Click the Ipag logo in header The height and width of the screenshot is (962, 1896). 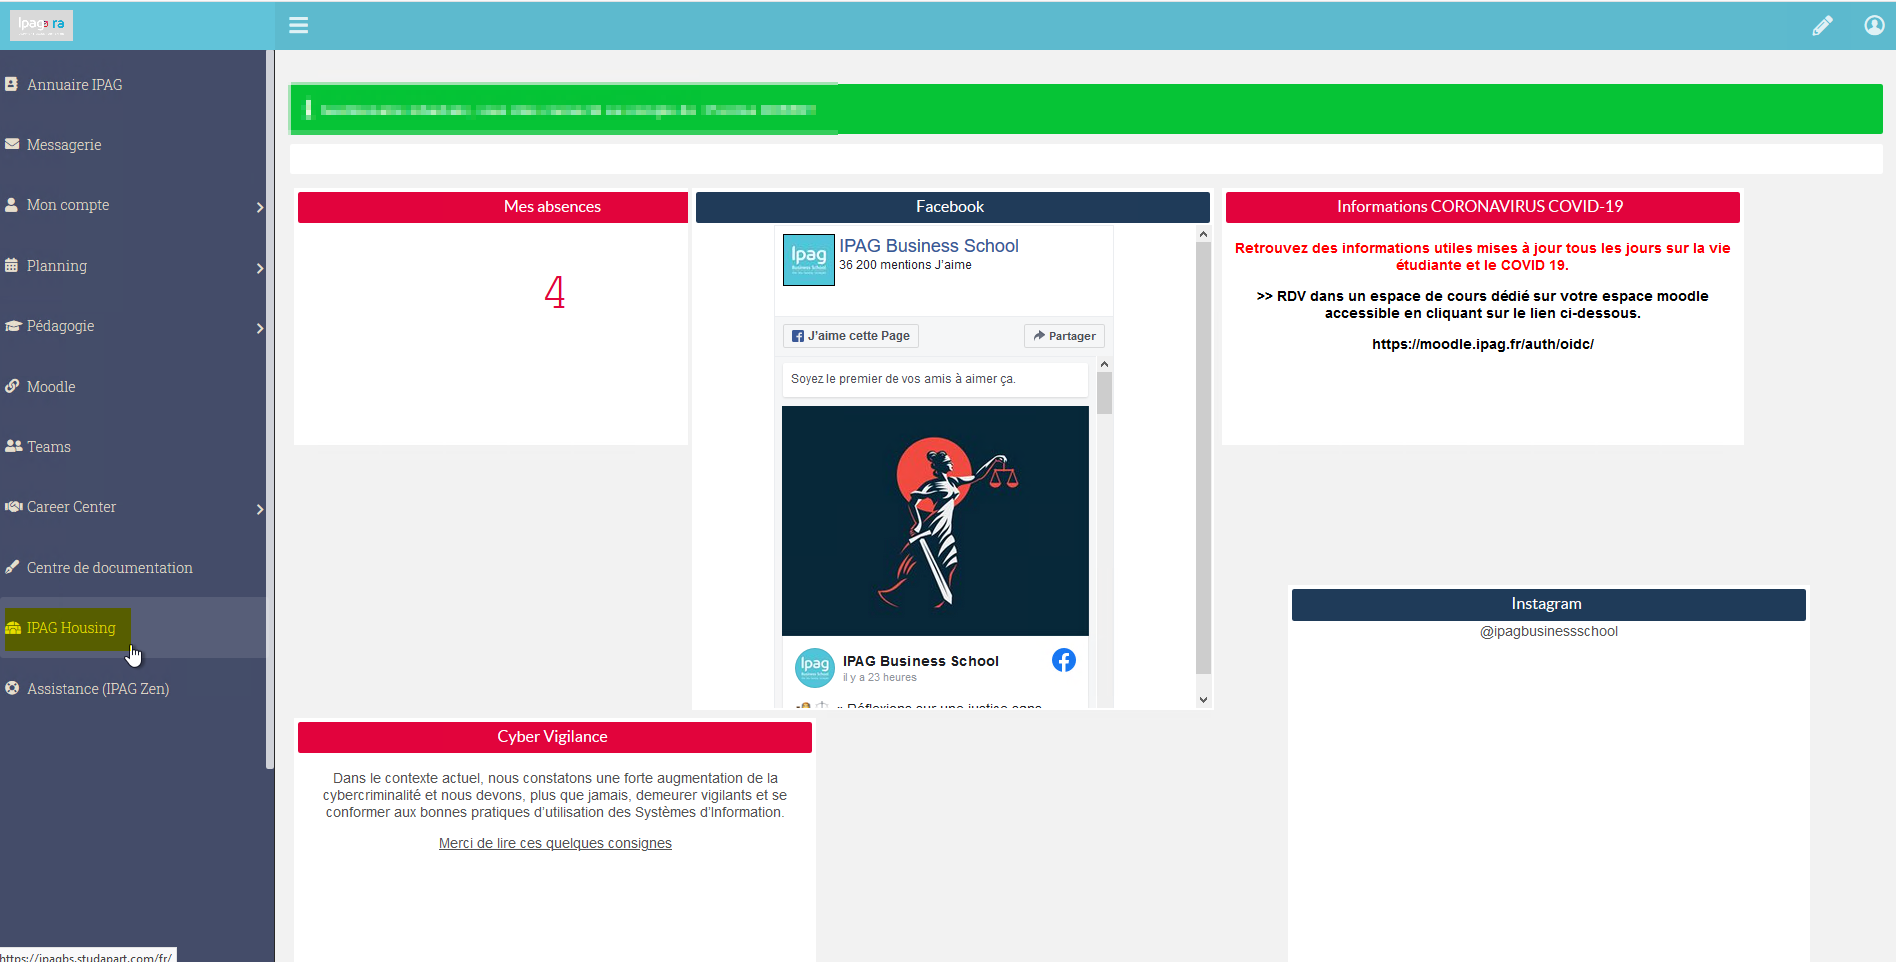pyautogui.click(x=41, y=25)
